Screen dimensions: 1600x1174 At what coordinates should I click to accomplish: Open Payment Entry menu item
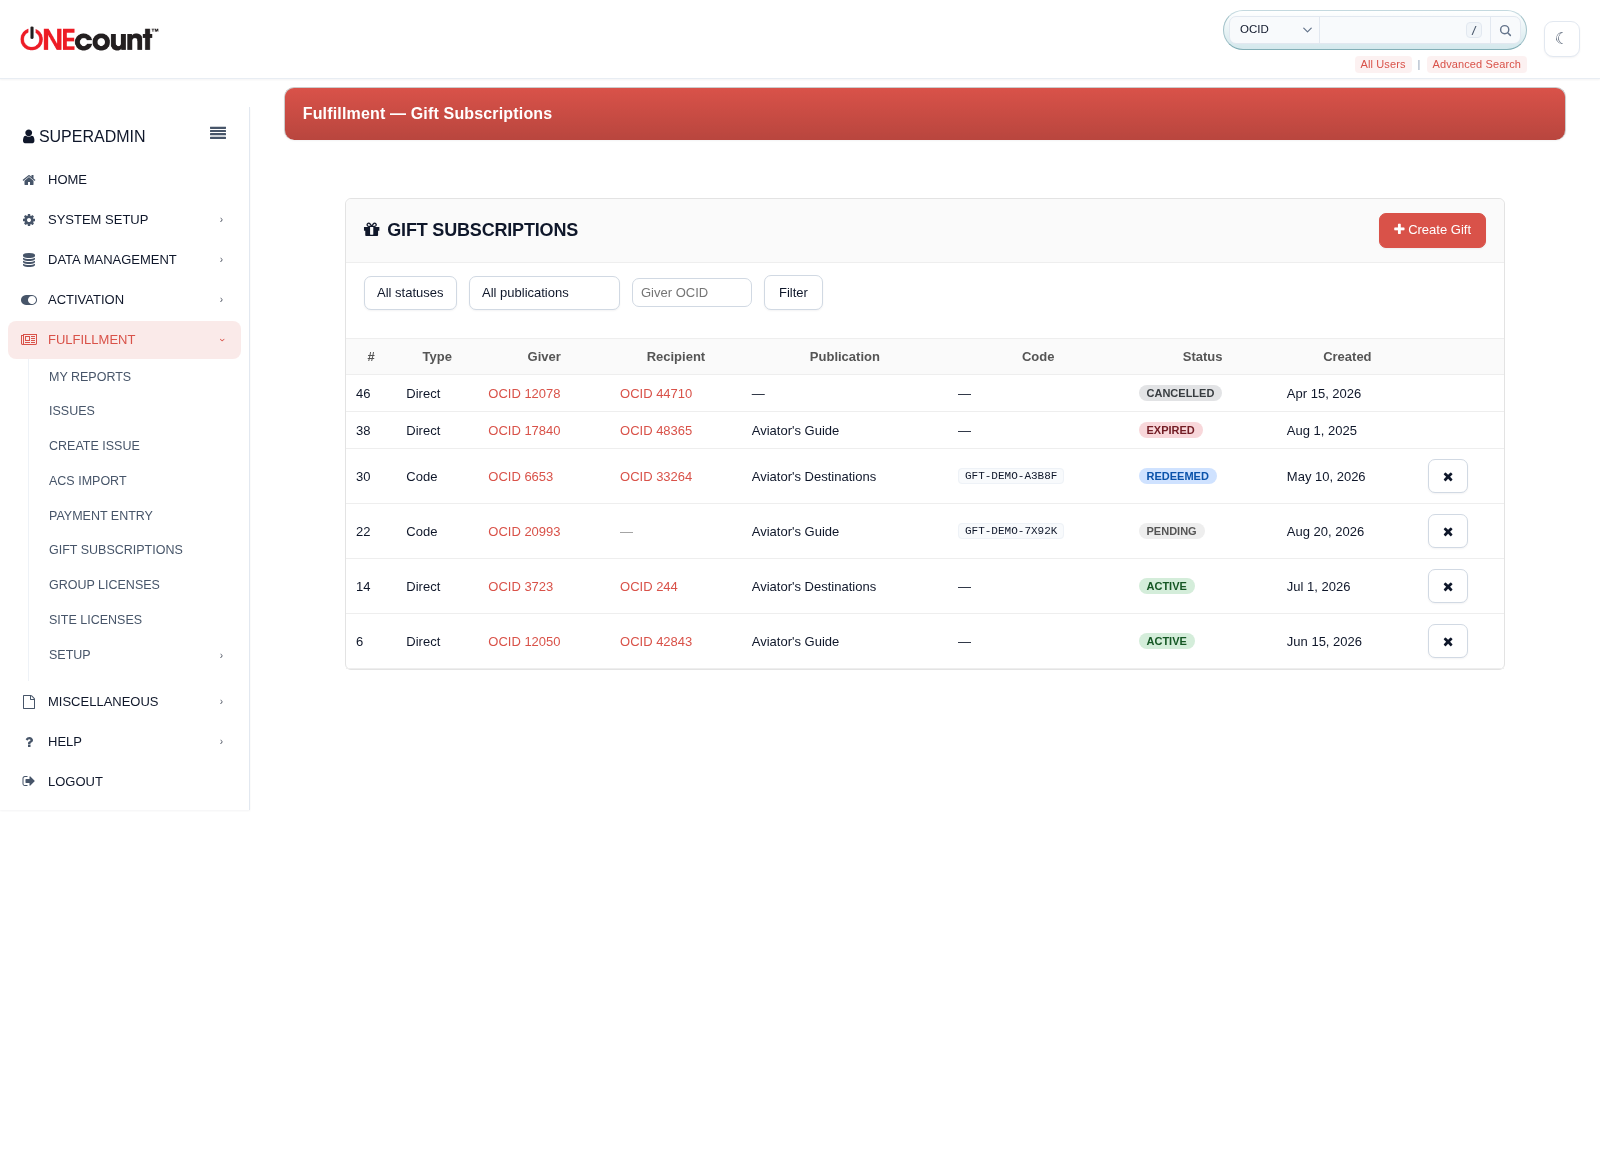pyautogui.click(x=101, y=516)
